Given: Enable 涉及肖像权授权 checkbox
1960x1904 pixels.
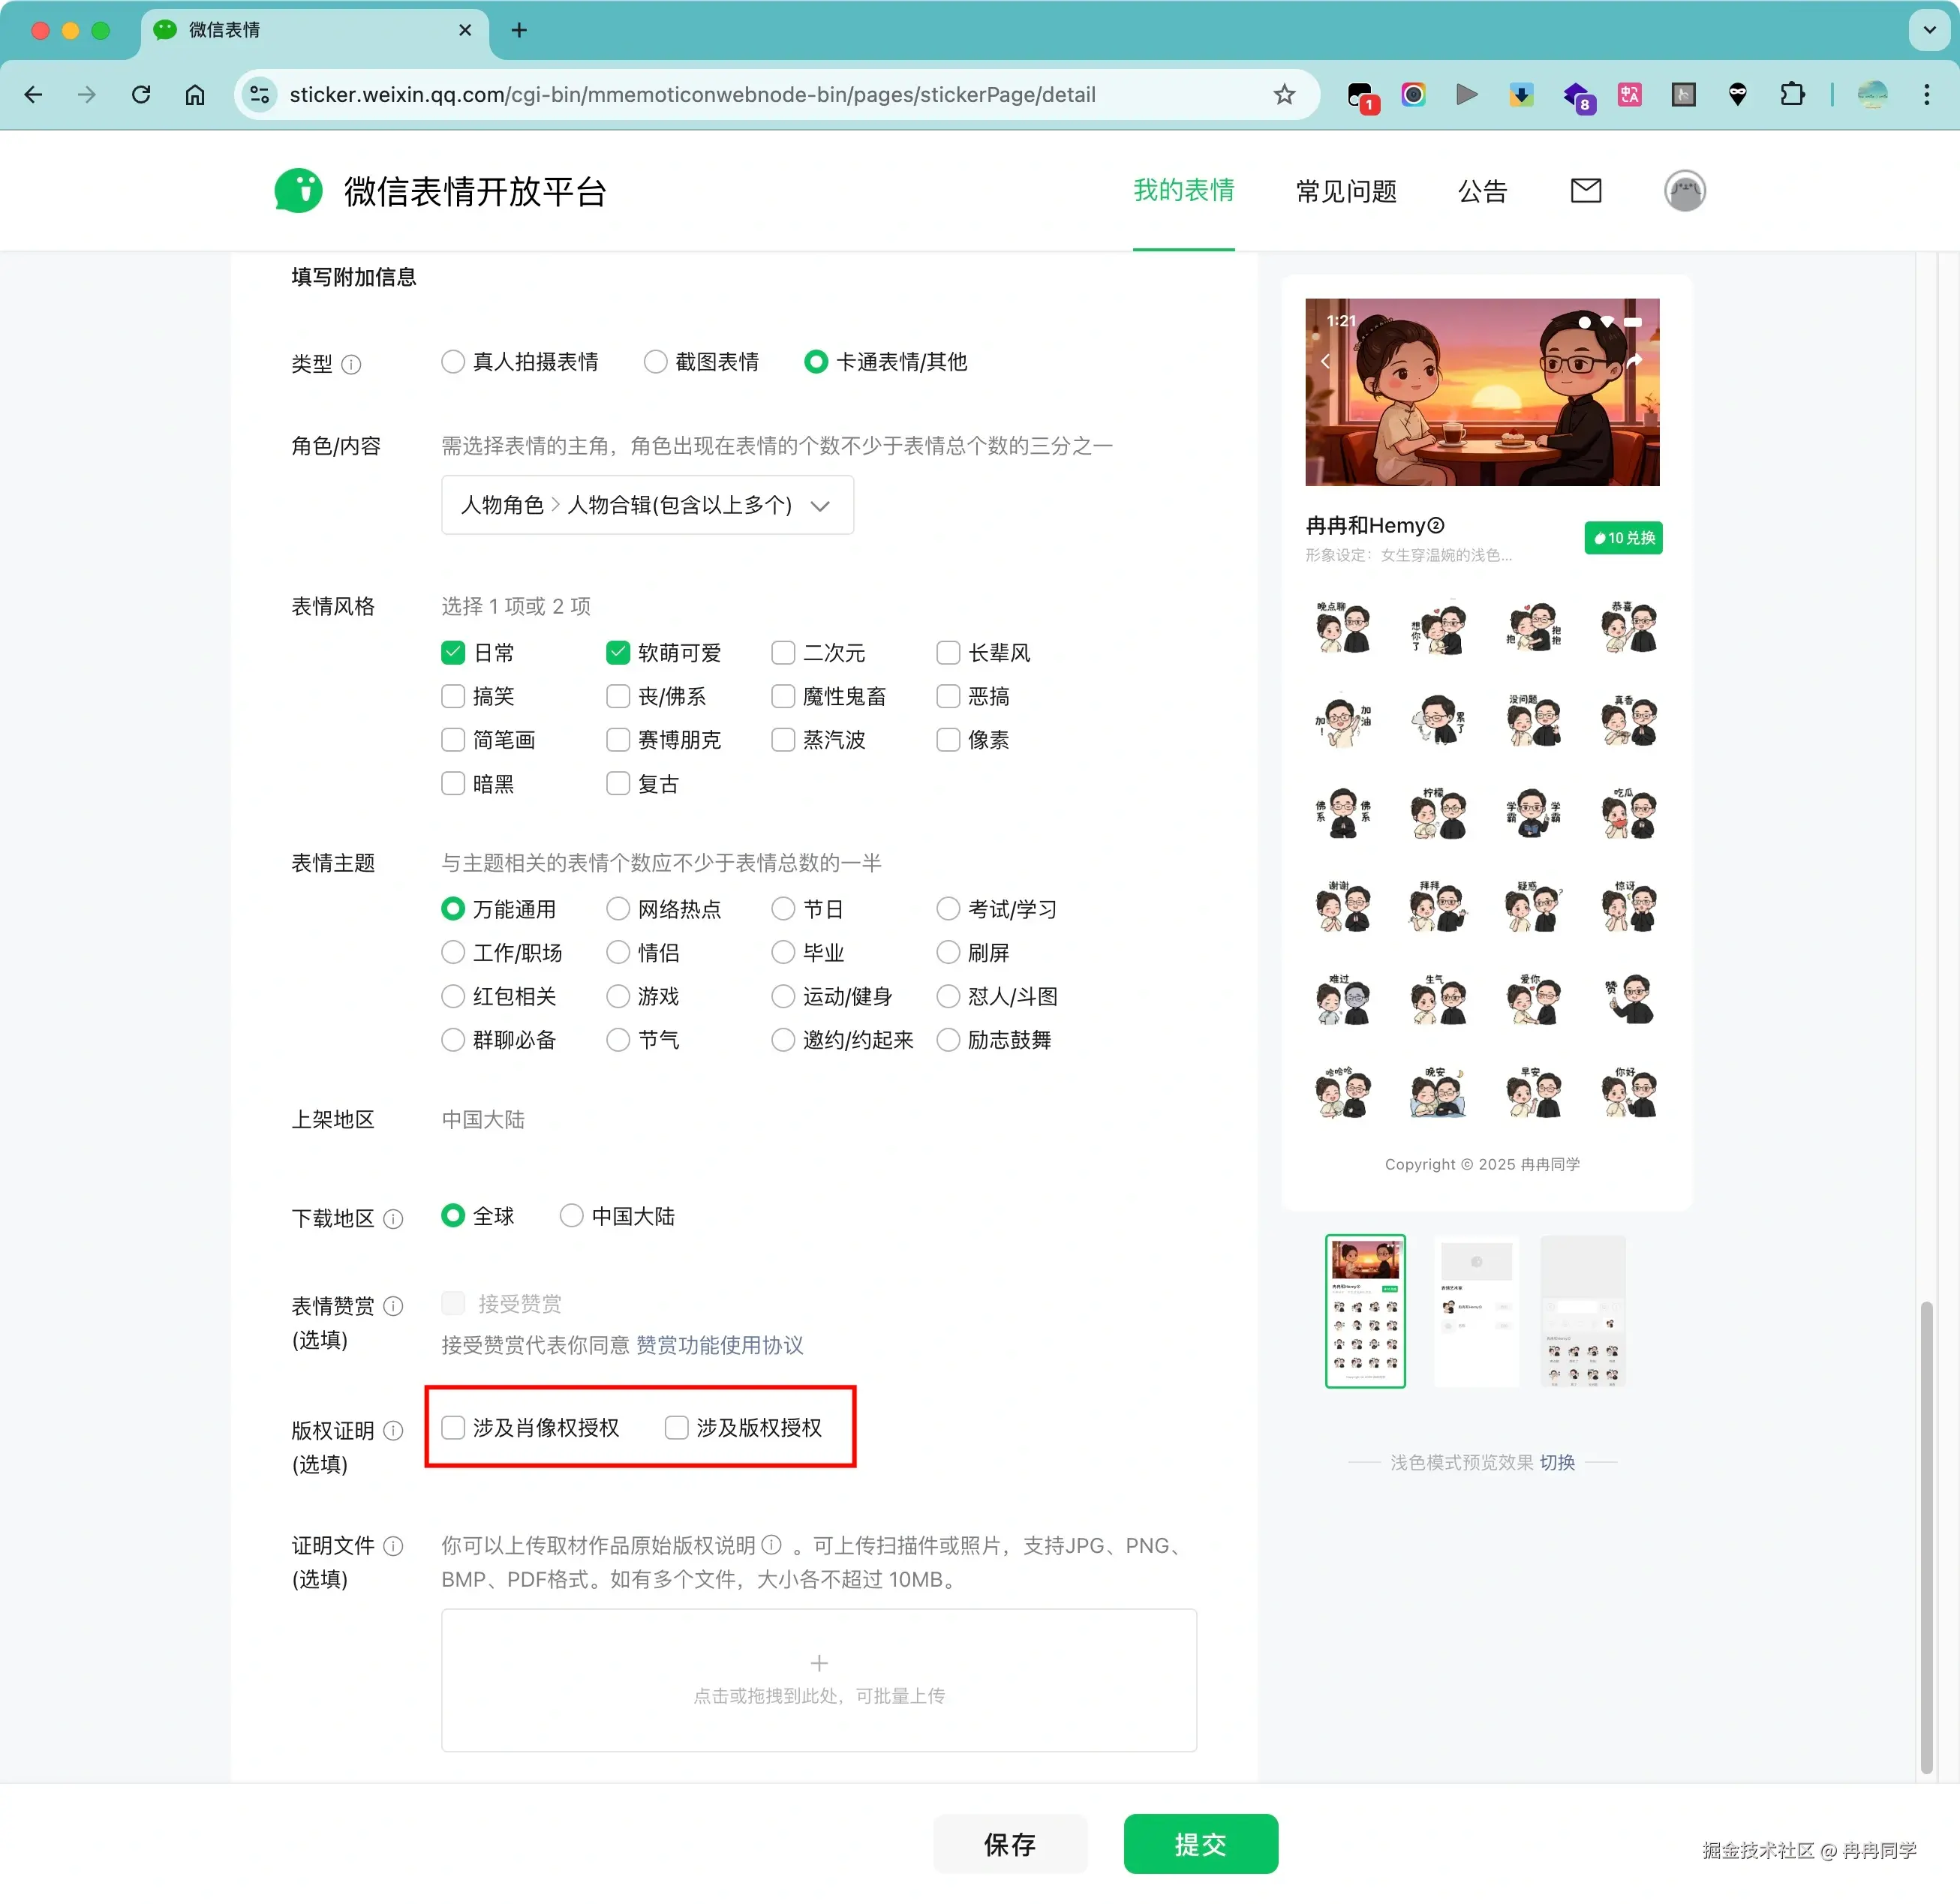Looking at the screenshot, I should click(453, 1427).
